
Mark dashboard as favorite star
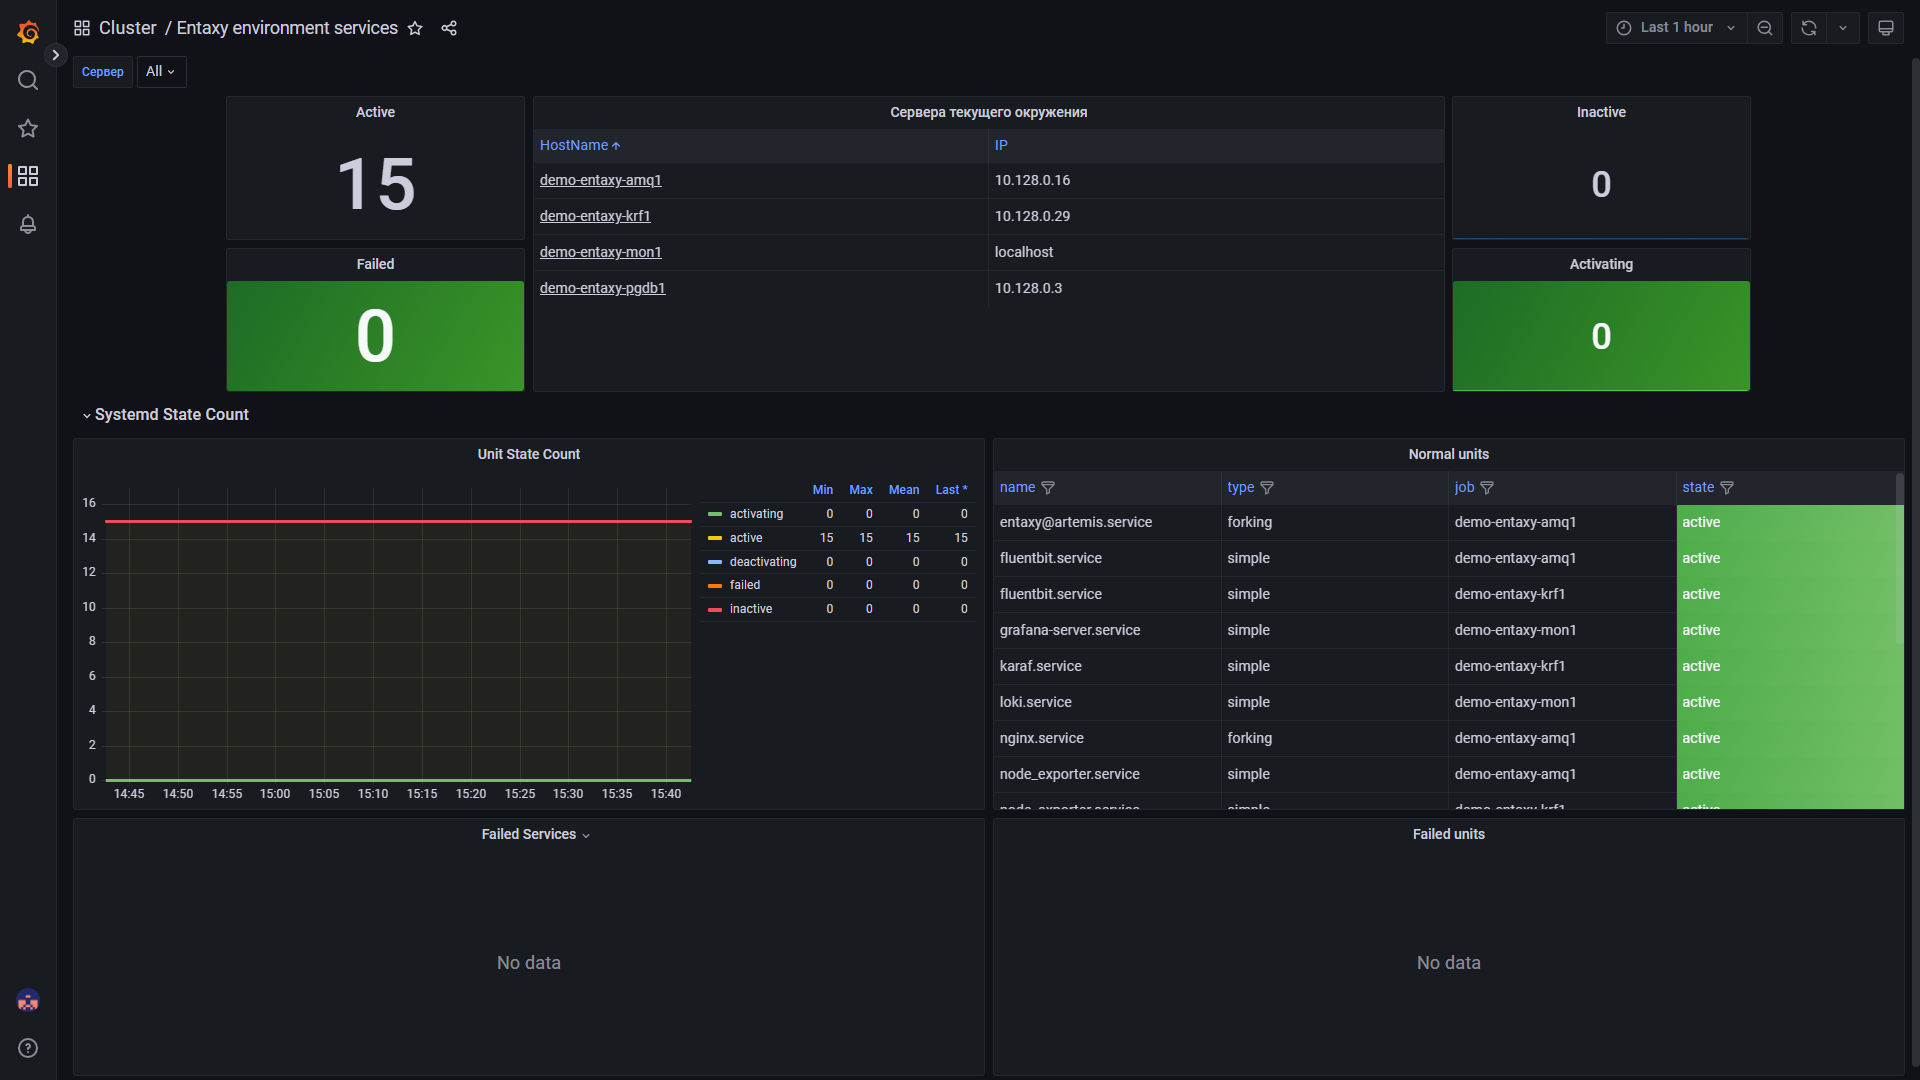tap(415, 28)
